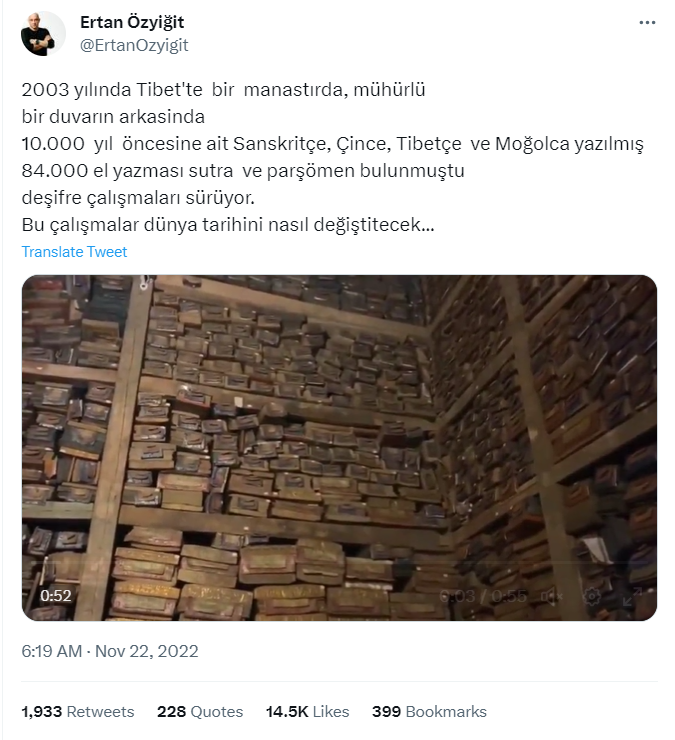Click the 0:52 remaining time badge
This screenshot has height=740, width=675.
56,596
